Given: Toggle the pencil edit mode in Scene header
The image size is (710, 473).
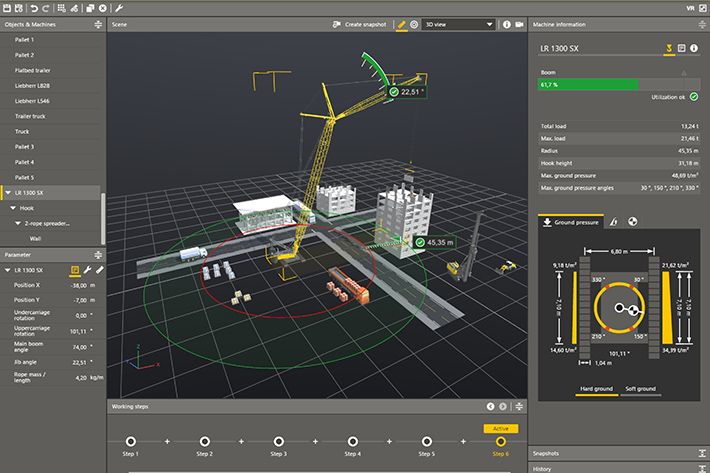Looking at the screenshot, I should (401, 24).
